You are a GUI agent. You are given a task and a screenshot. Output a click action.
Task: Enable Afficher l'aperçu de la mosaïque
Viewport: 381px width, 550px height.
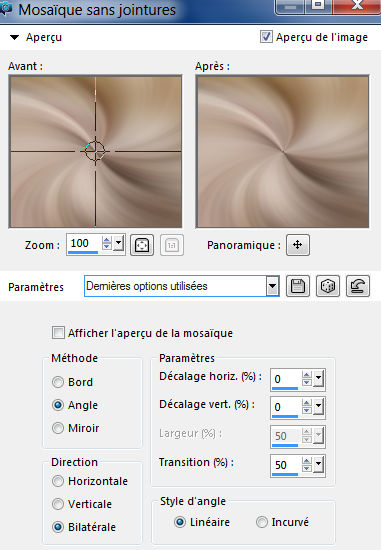pyautogui.click(x=58, y=333)
